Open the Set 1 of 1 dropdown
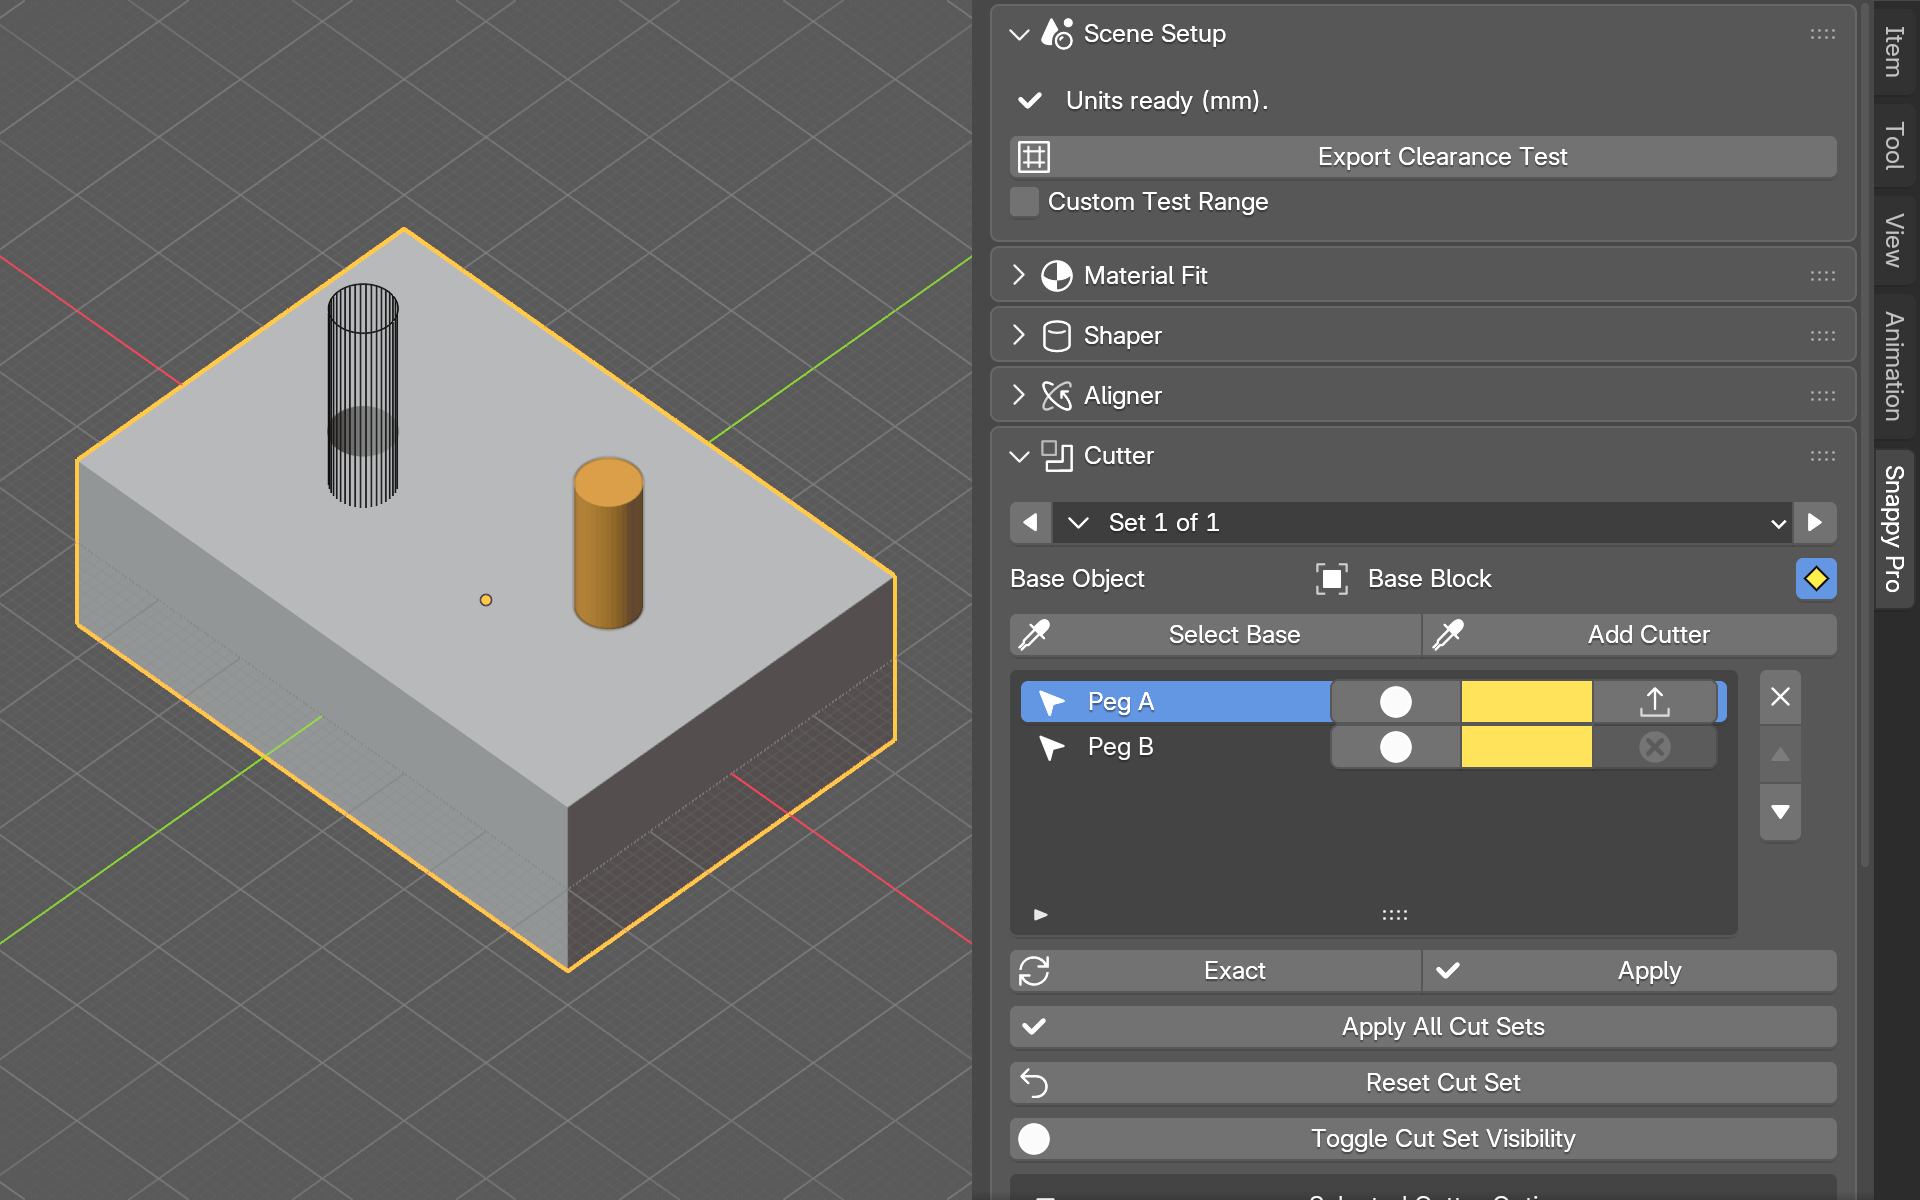The height and width of the screenshot is (1200, 1920). (1422, 523)
